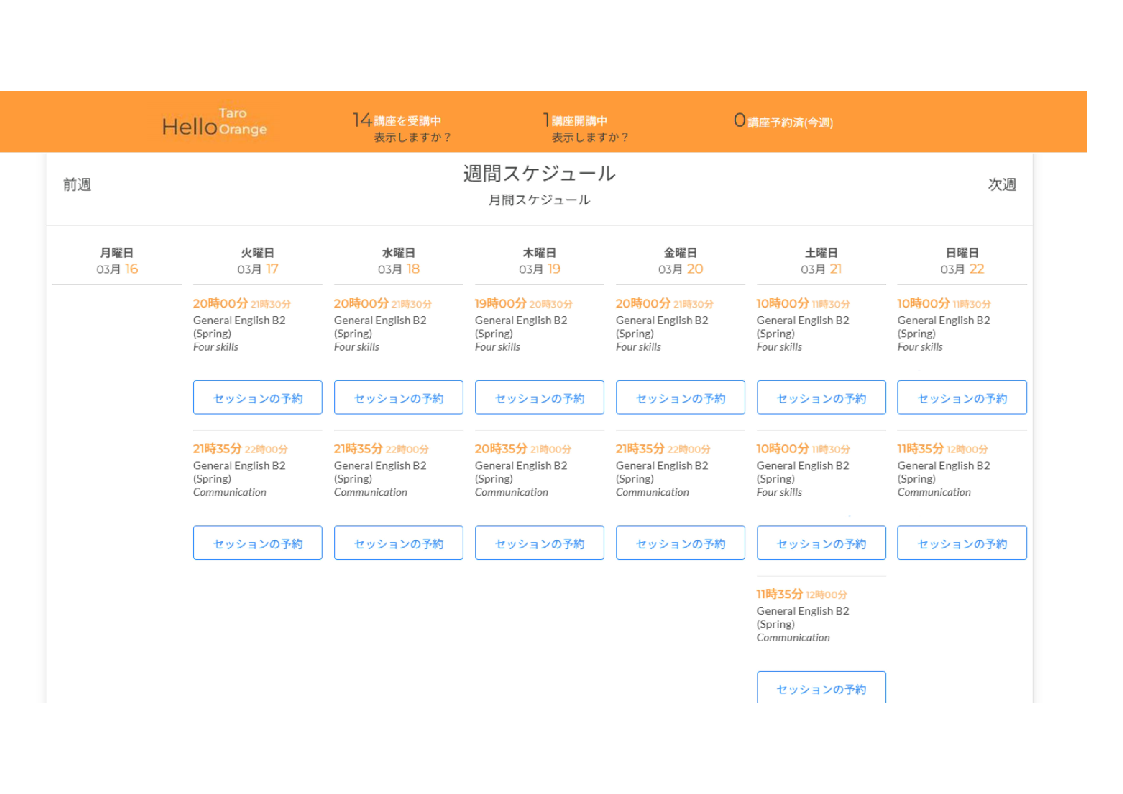
Task: Click the Hello Taro Orange greeting
Action: [x=214, y=123]
